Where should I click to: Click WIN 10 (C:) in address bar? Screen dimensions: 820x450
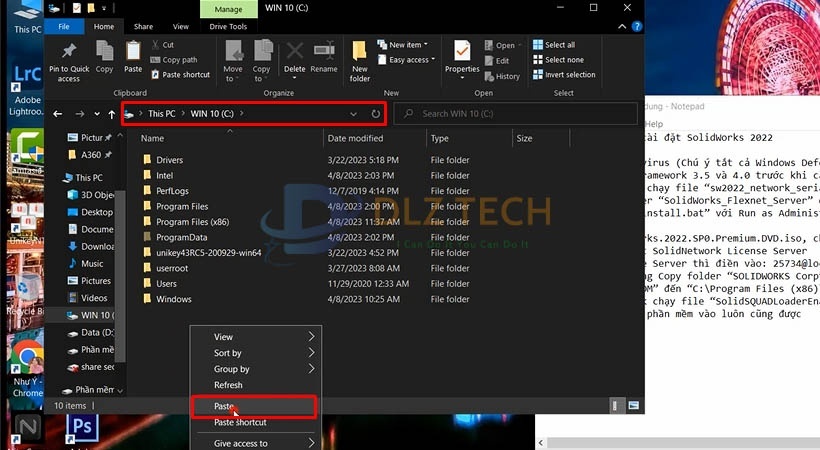click(x=212, y=114)
